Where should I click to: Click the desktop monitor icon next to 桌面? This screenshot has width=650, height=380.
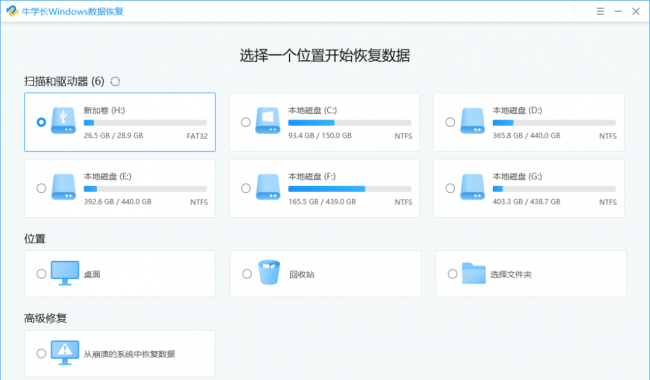pyautogui.click(x=65, y=273)
